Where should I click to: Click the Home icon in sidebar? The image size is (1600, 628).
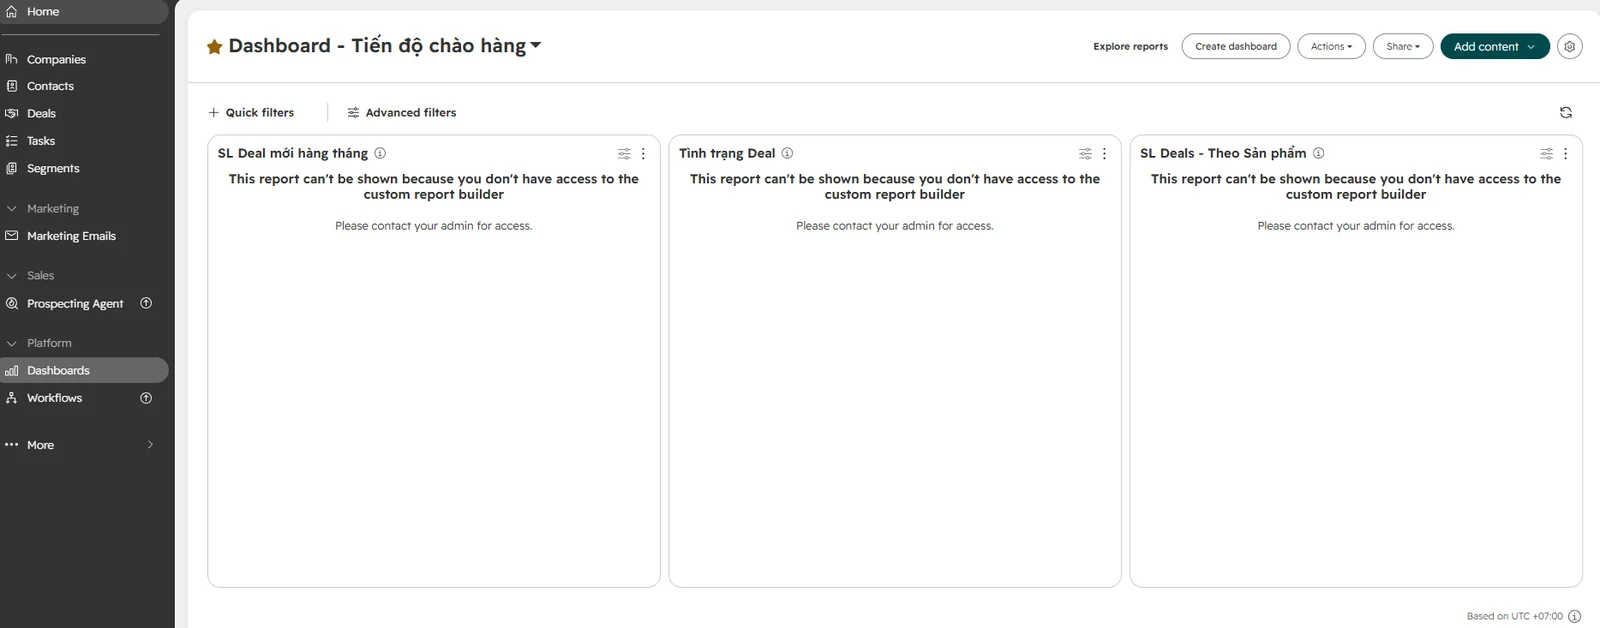coord(12,12)
